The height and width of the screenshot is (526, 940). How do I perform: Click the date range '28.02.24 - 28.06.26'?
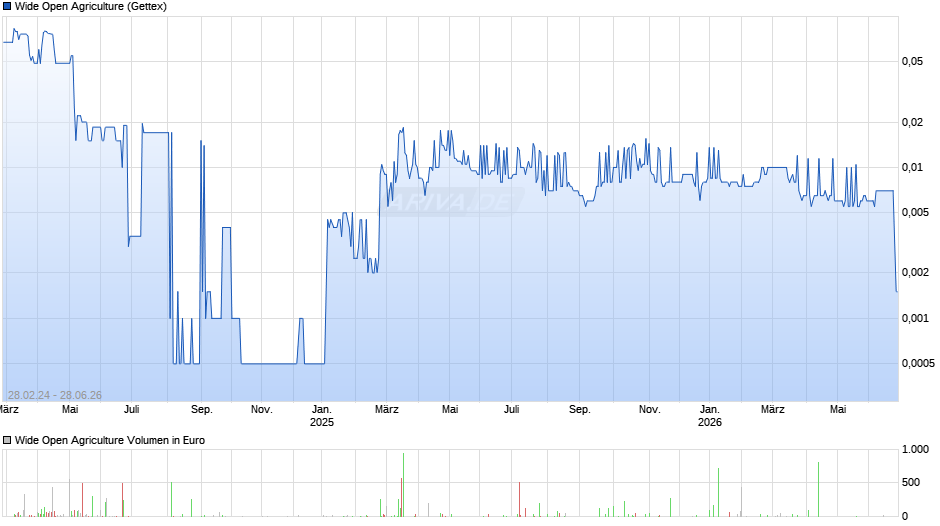point(55,395)
